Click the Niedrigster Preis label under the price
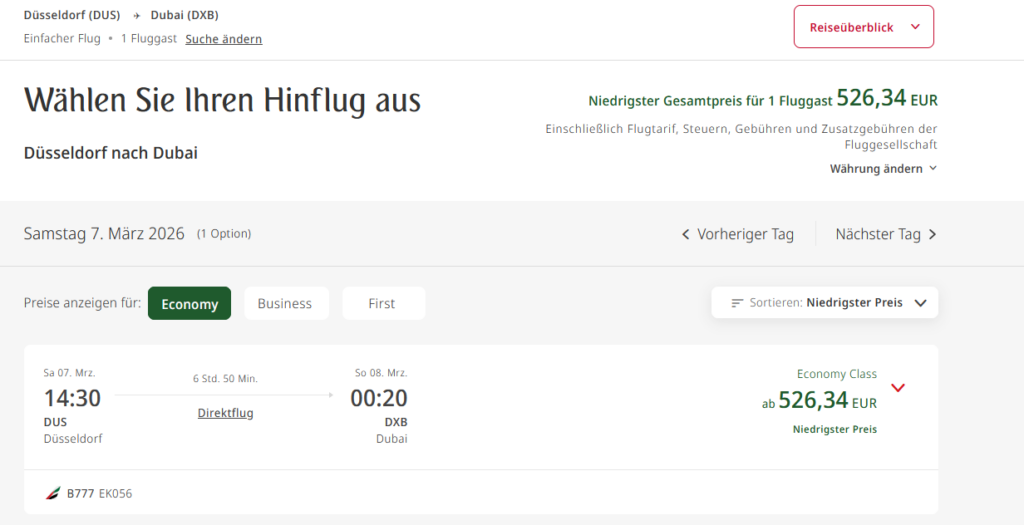The image size is (1024, 525). 835,429
